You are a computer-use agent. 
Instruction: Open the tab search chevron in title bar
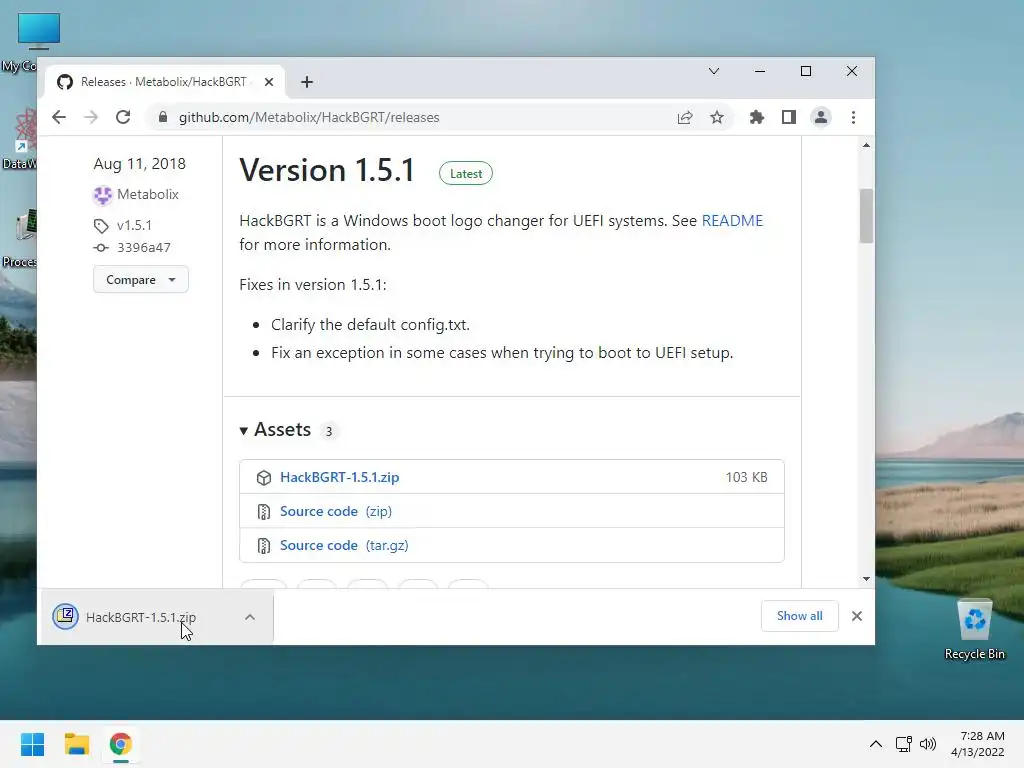click(x=714, y=71)
